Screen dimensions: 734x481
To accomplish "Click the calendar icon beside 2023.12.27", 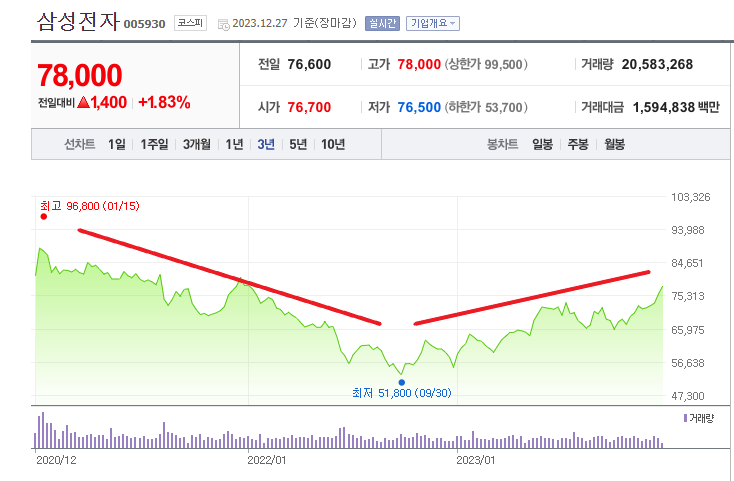I will coord(224,24).
